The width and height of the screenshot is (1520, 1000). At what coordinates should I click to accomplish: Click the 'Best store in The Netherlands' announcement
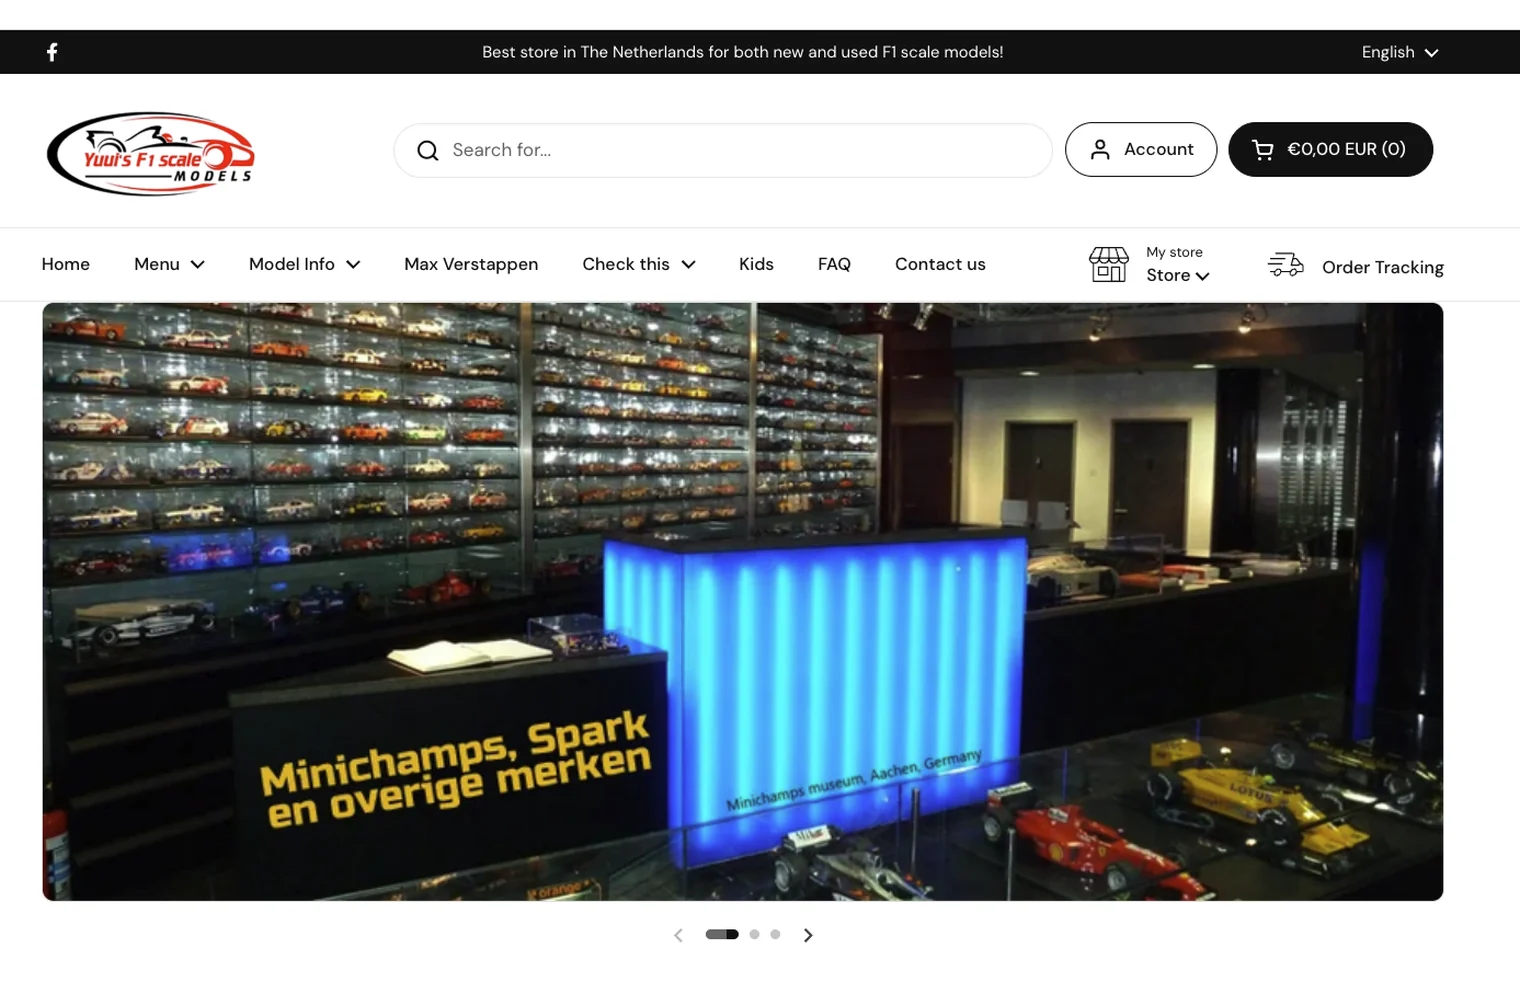point(743,52)
